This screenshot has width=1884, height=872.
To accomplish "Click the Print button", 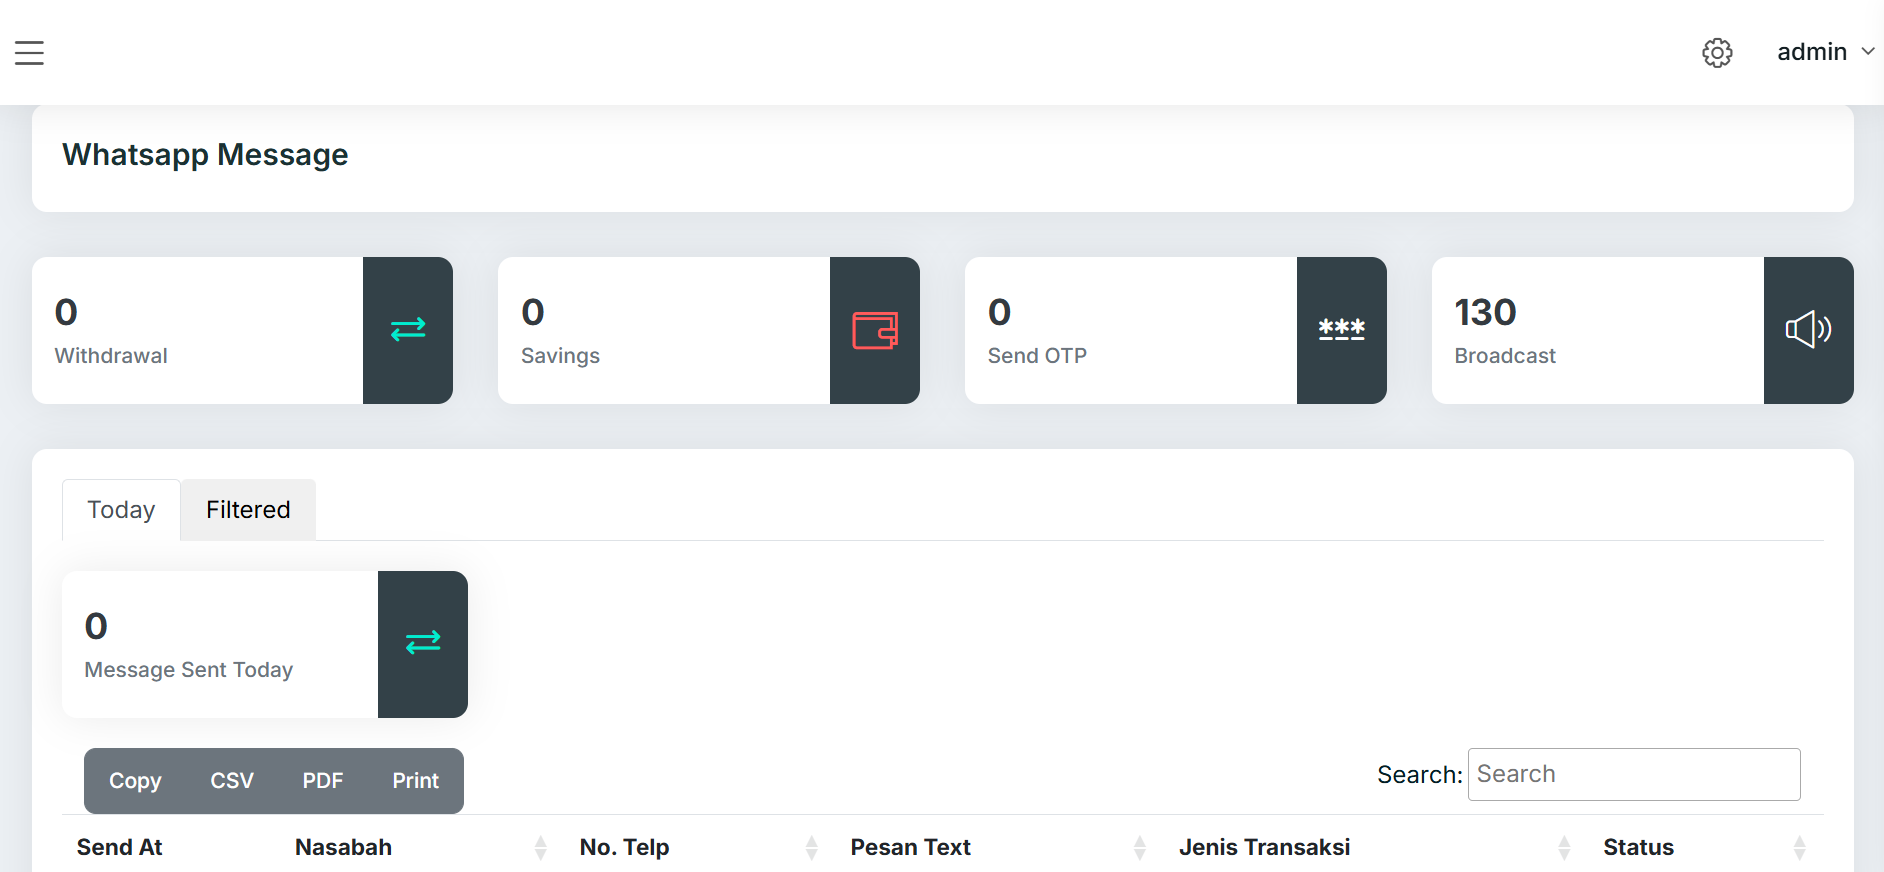I will (x=415, y=781).
